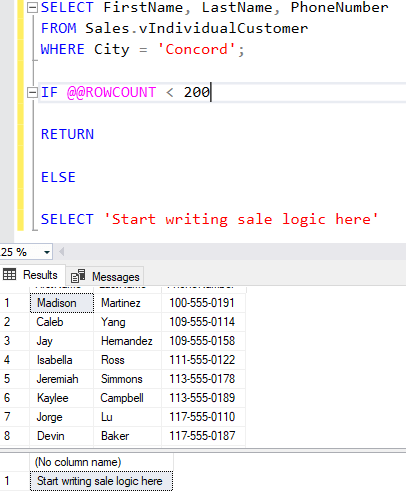
Task: Place cursor after the RETURN keyword
Action: point(95,134)
